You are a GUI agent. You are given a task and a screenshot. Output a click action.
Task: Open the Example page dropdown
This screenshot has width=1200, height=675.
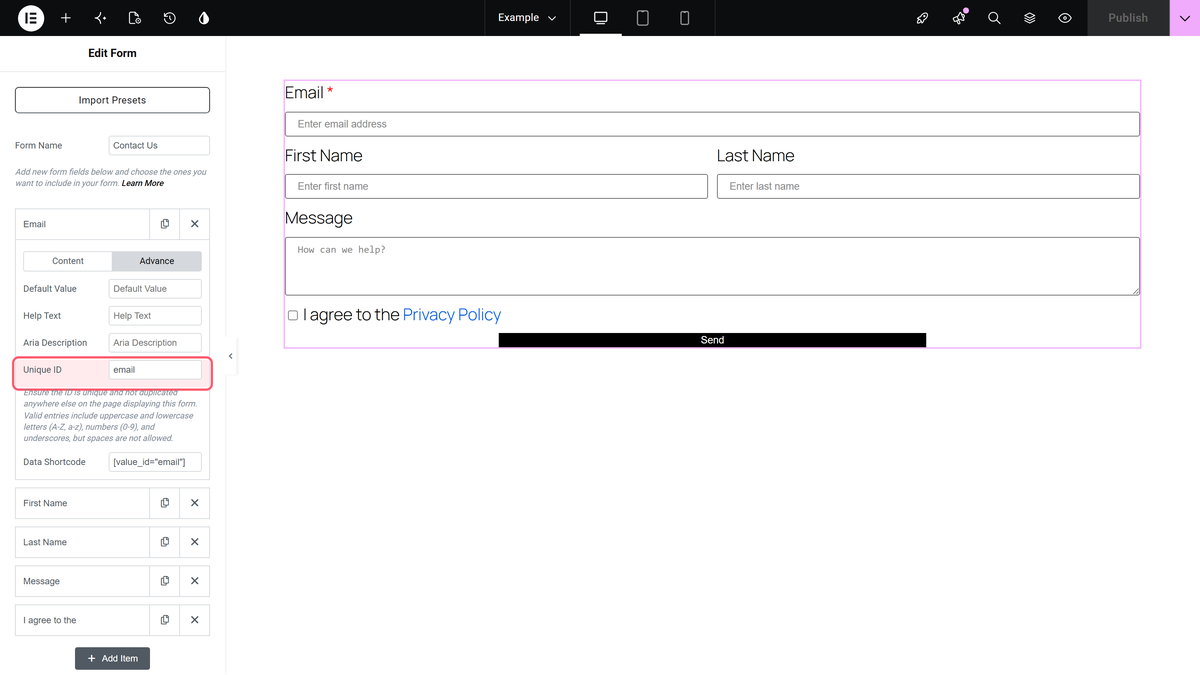[527, 18]
